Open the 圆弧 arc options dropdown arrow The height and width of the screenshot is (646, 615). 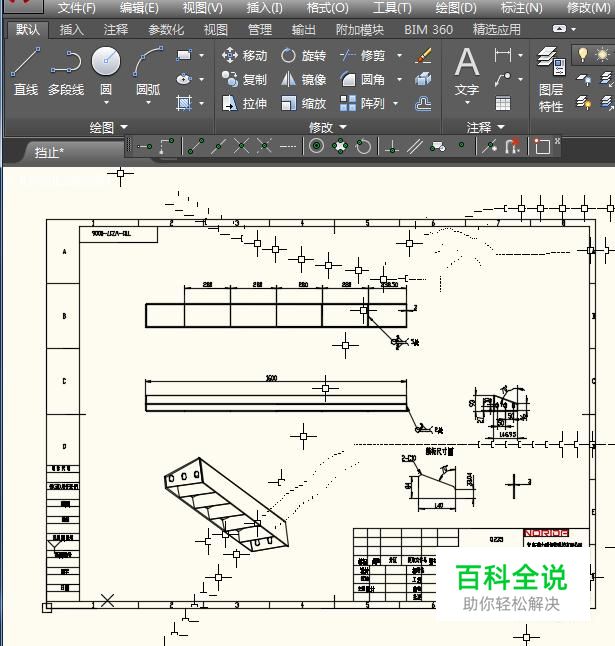point(148,103)
